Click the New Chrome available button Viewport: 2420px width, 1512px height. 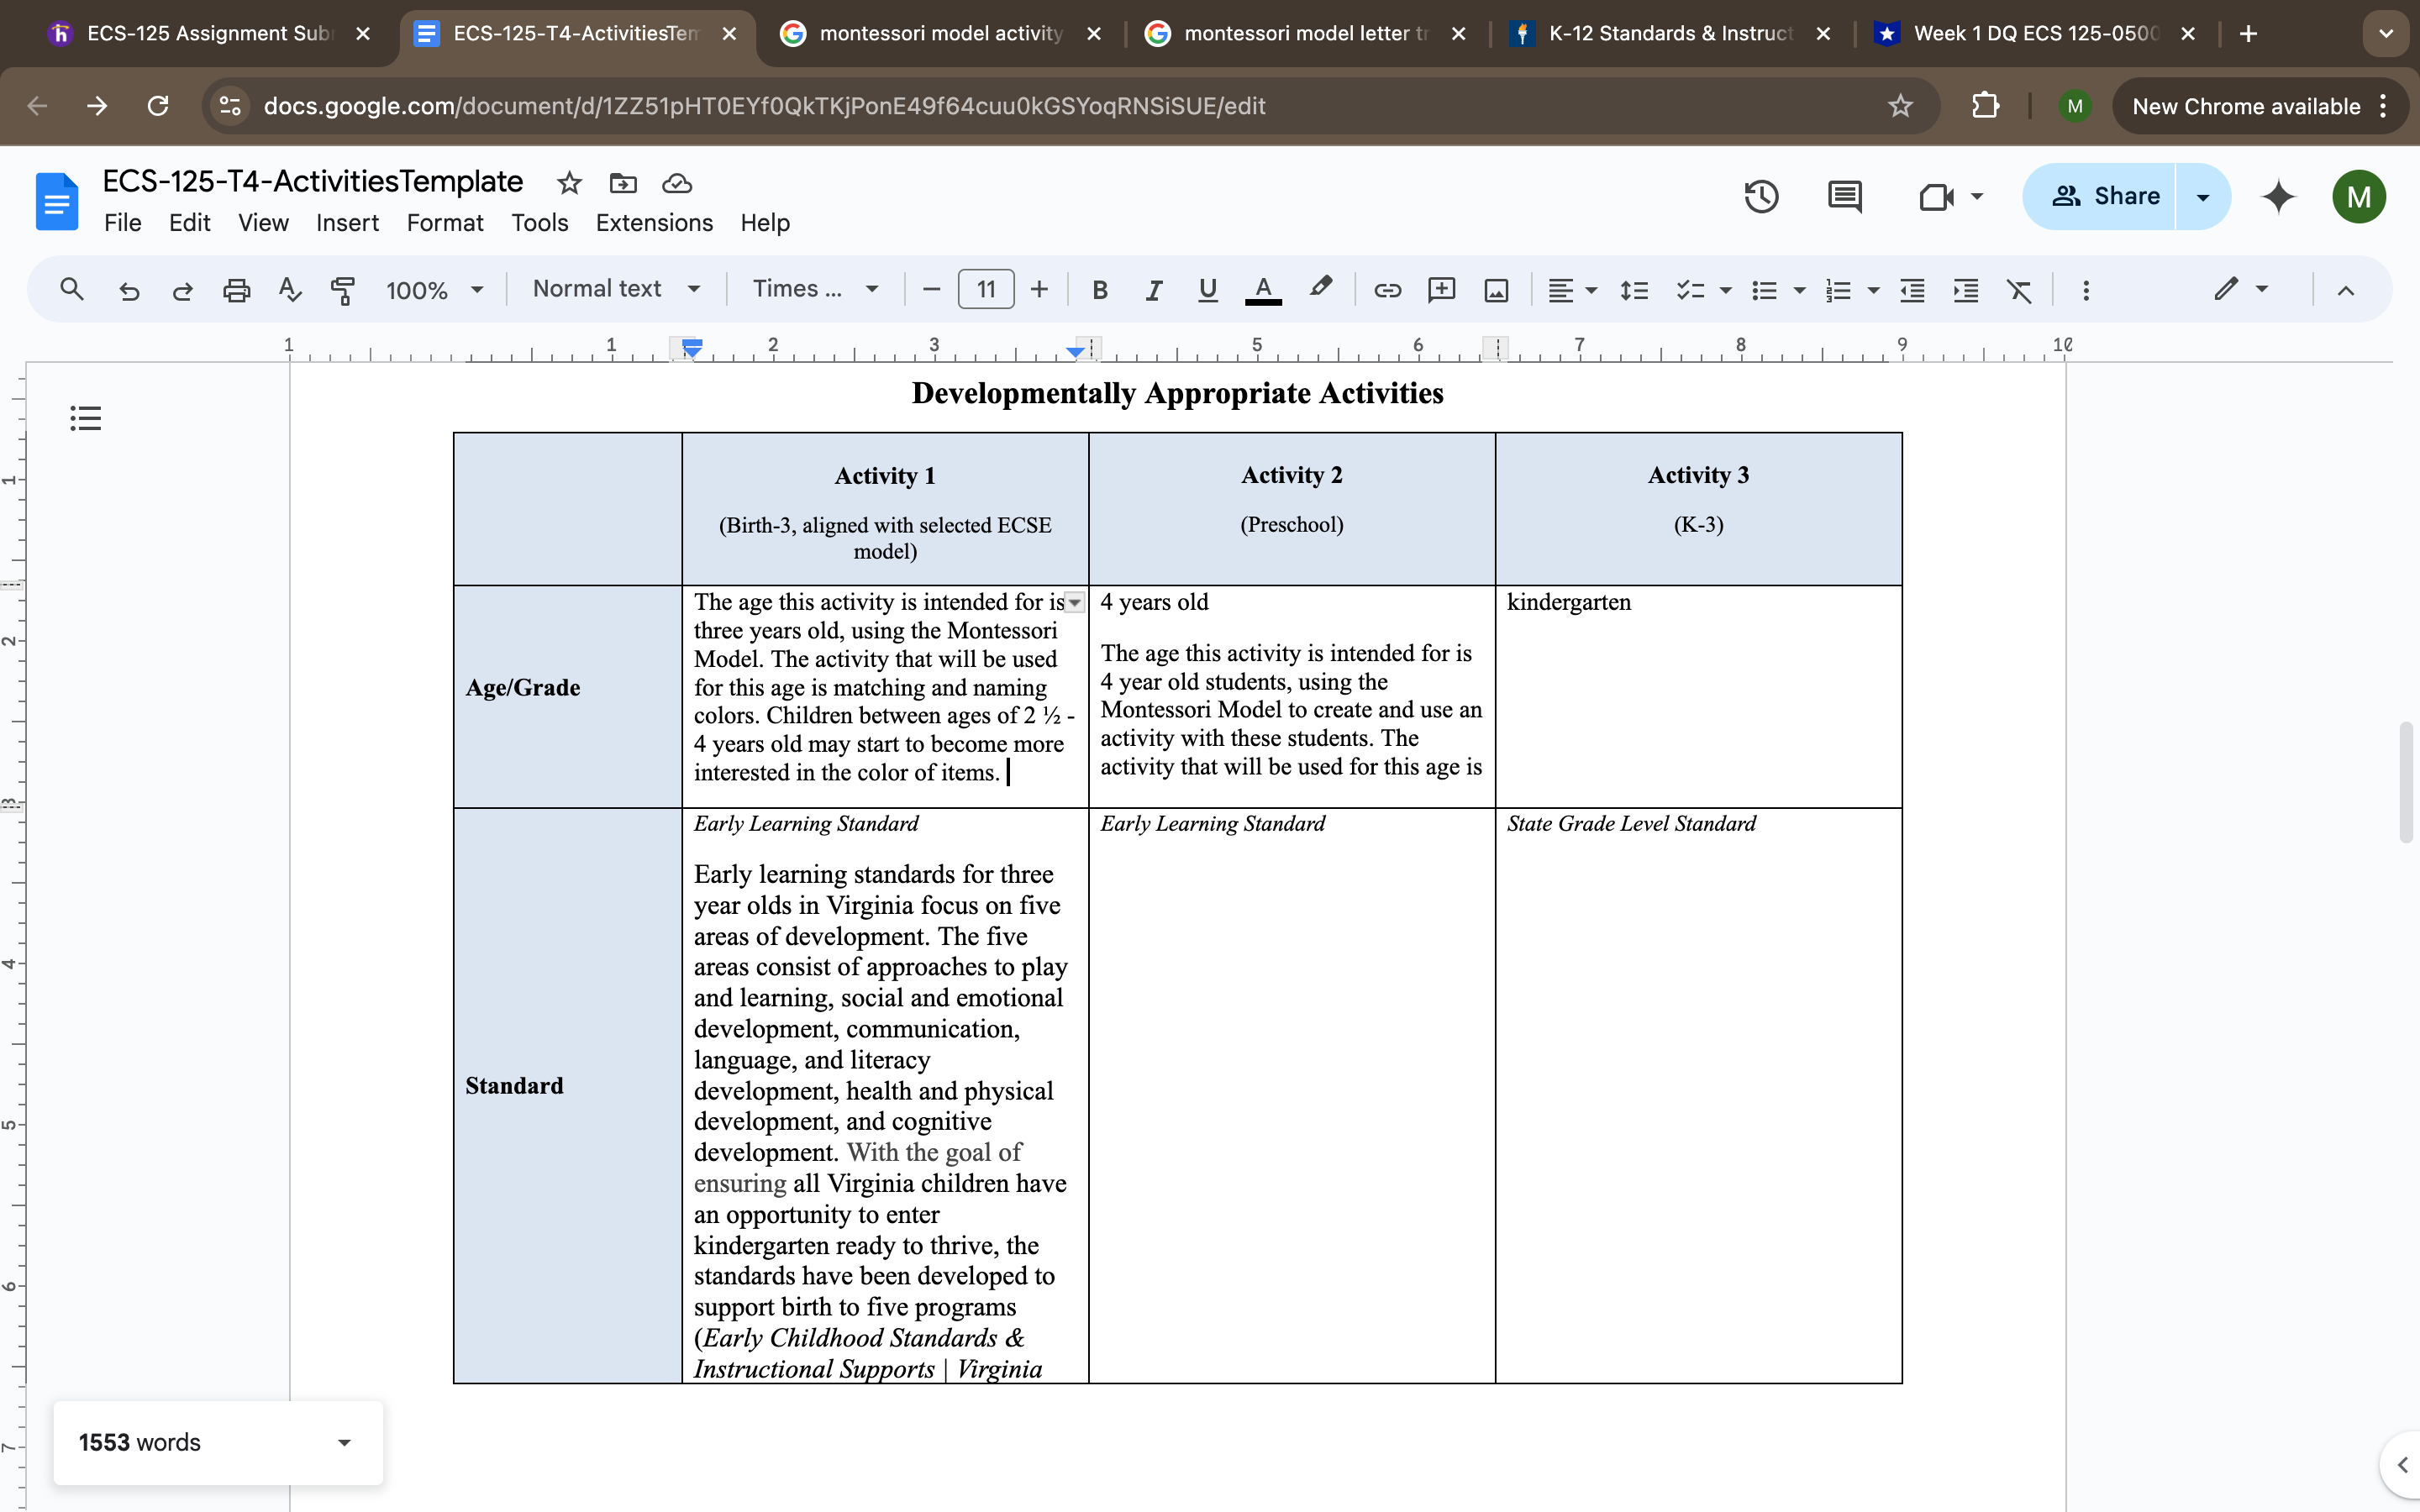pos(2246,106)
